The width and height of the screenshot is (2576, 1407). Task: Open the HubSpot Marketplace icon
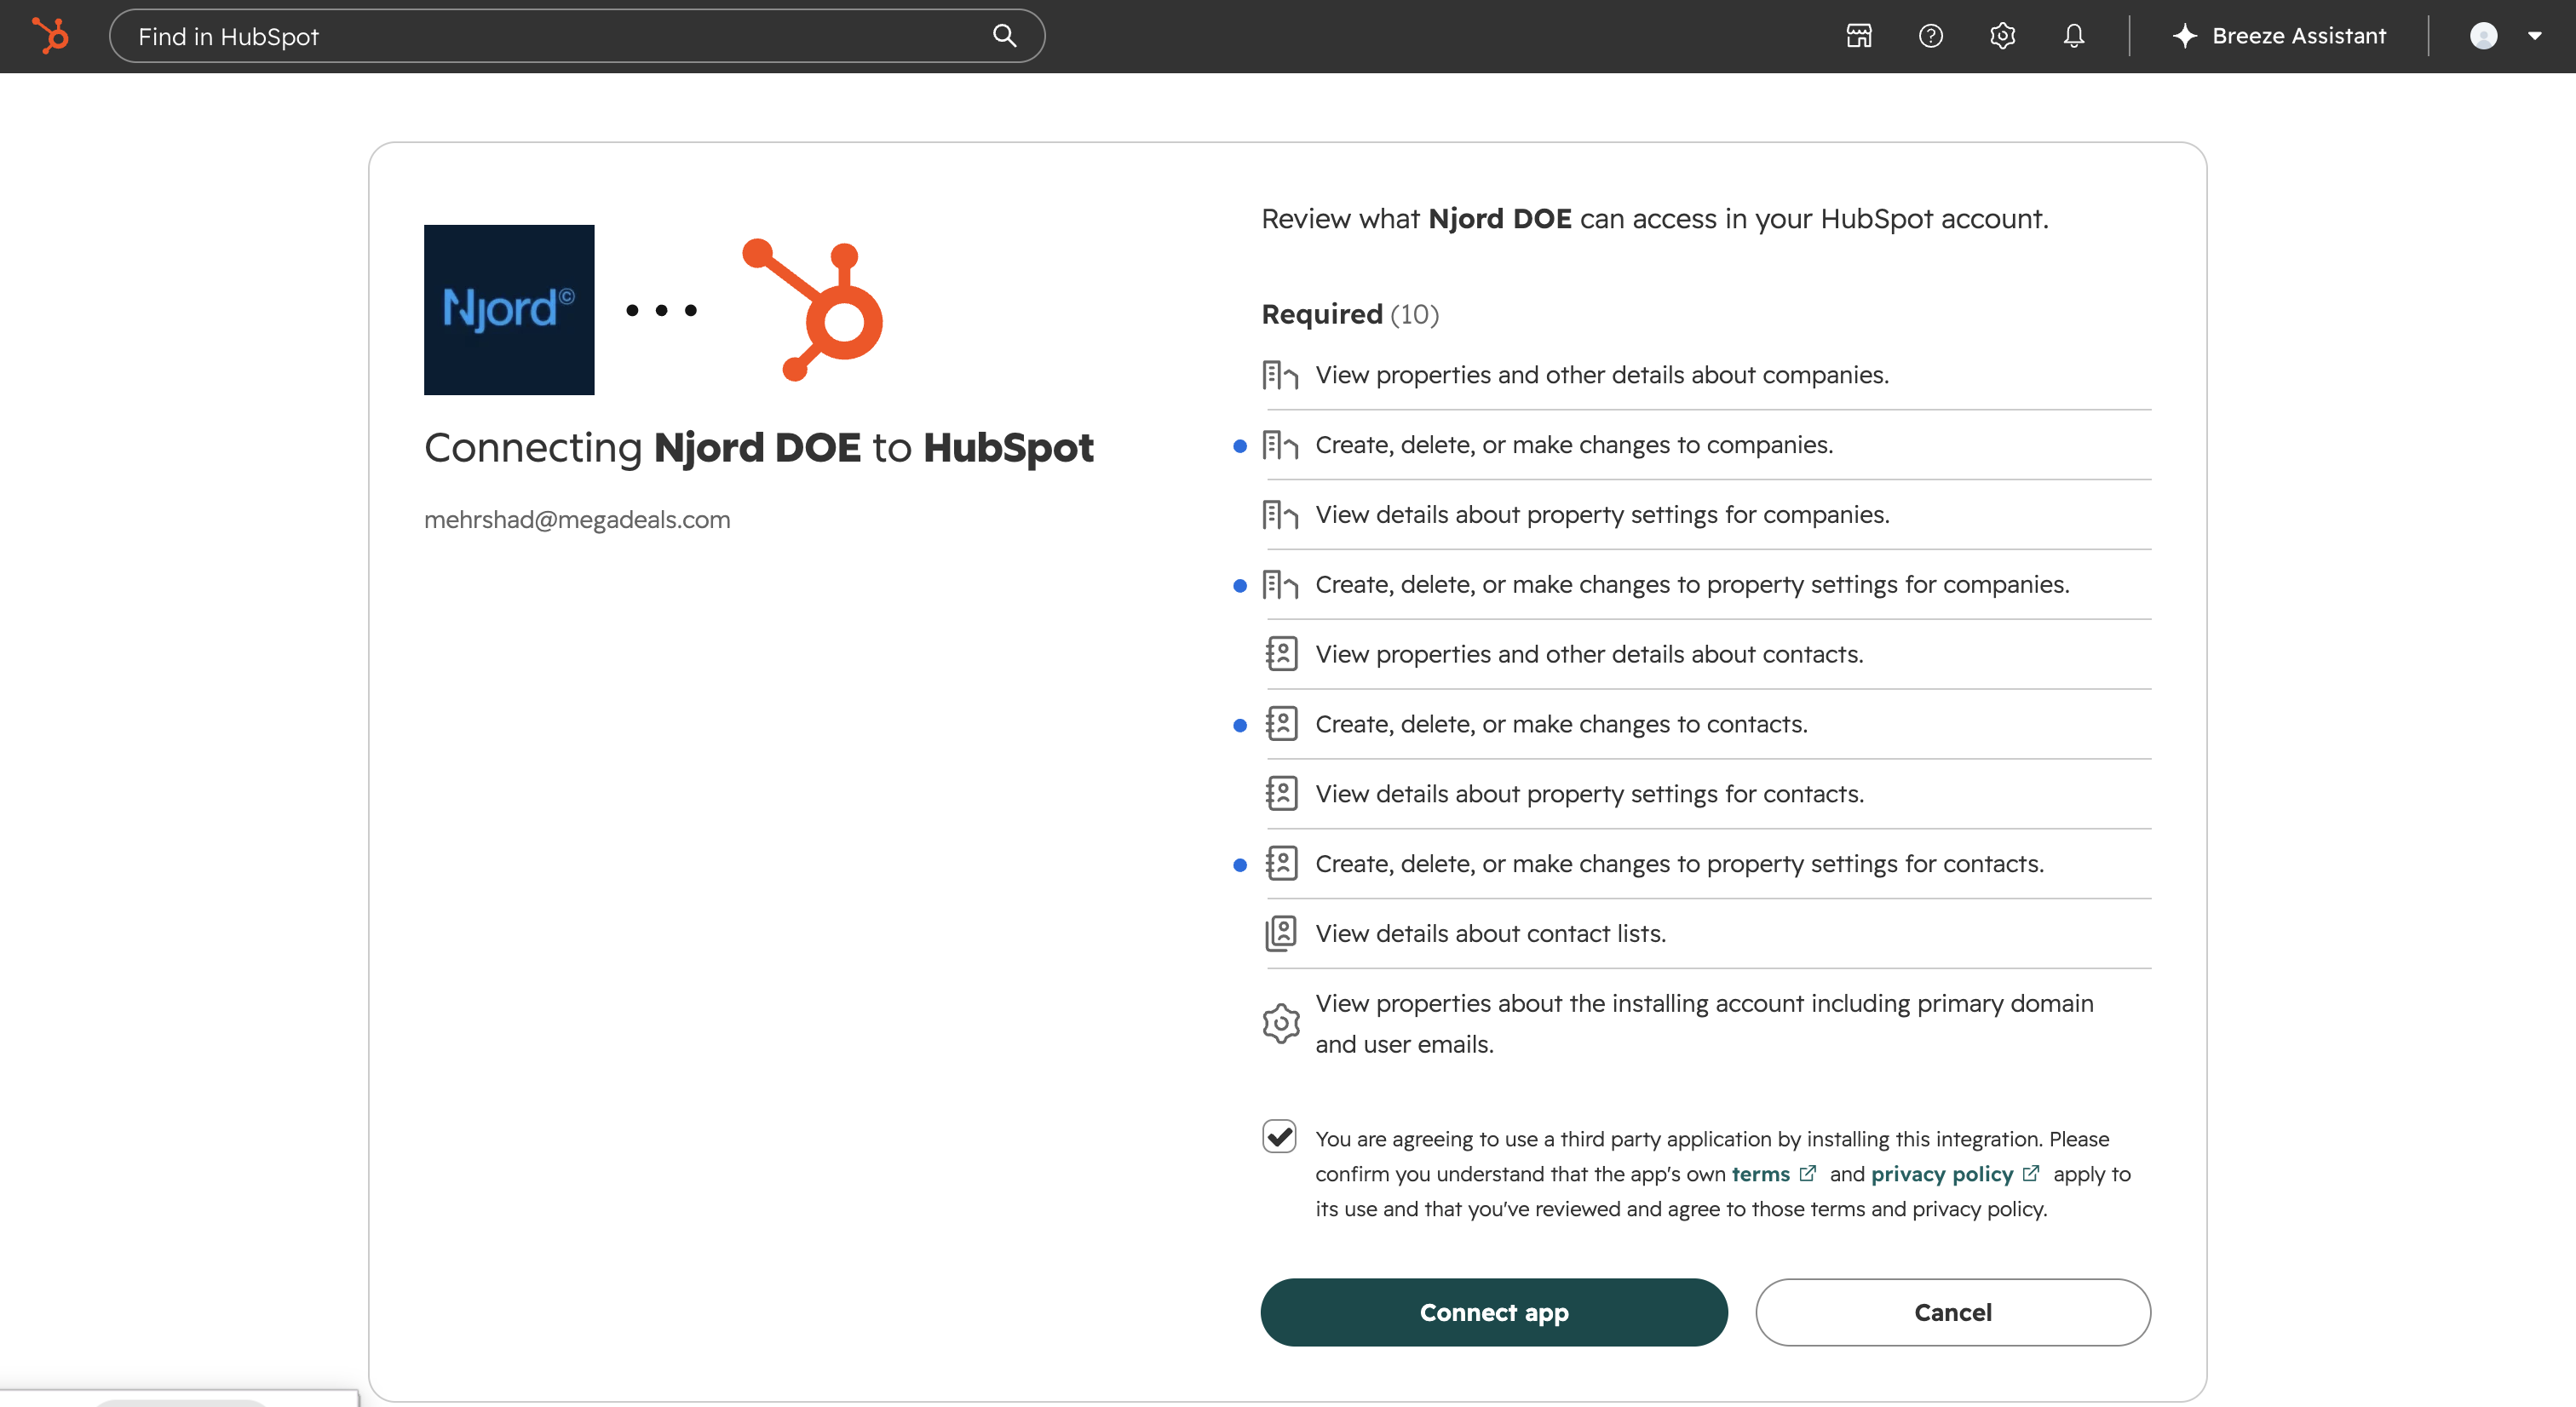point(1859,36)
